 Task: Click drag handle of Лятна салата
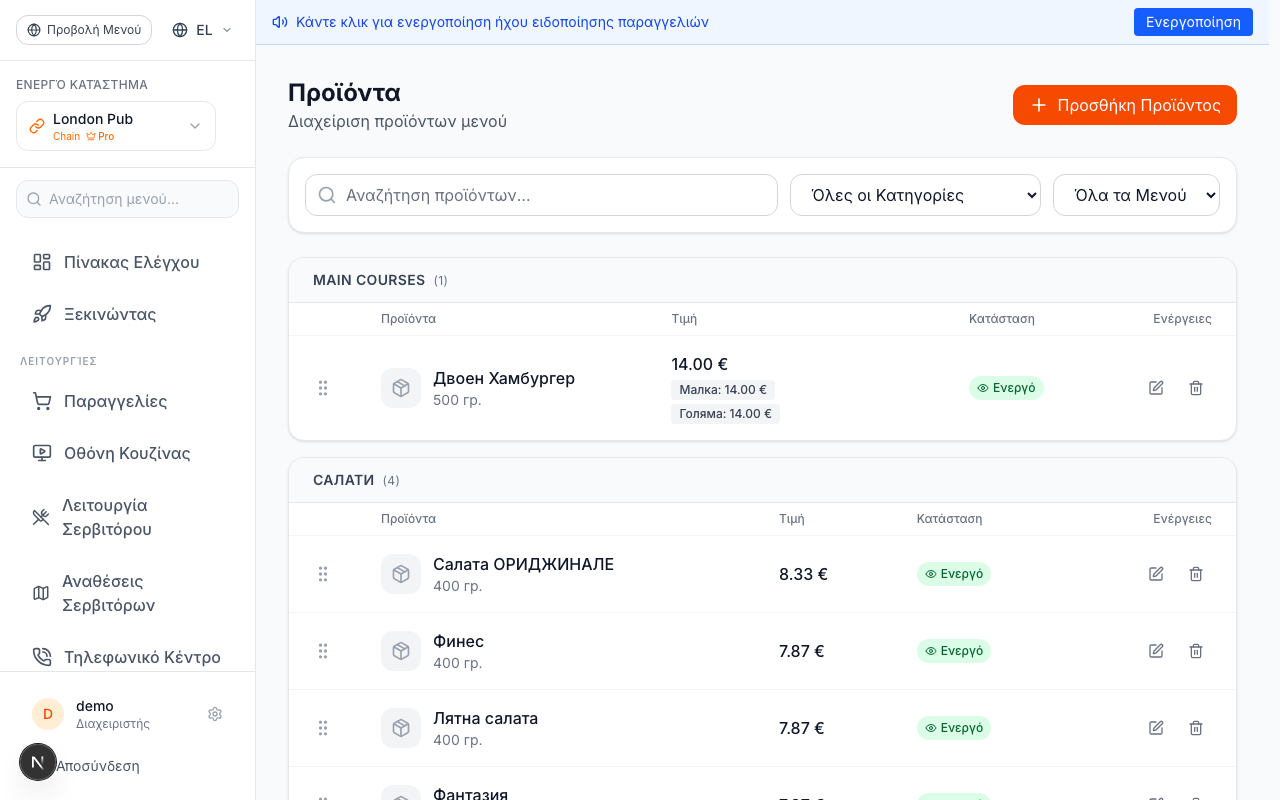(x=323, y=728)
